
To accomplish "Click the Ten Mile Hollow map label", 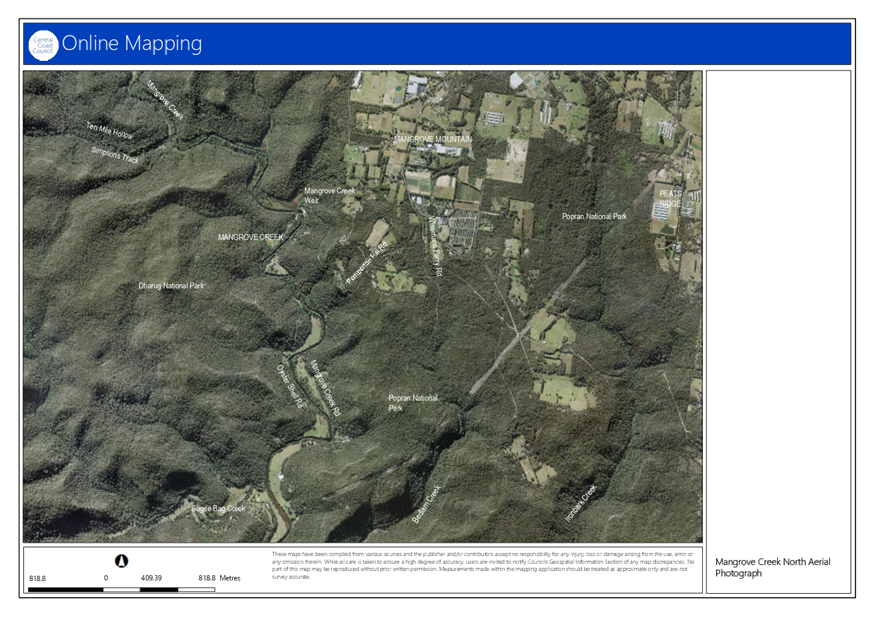I will click(x=110, y=133).
